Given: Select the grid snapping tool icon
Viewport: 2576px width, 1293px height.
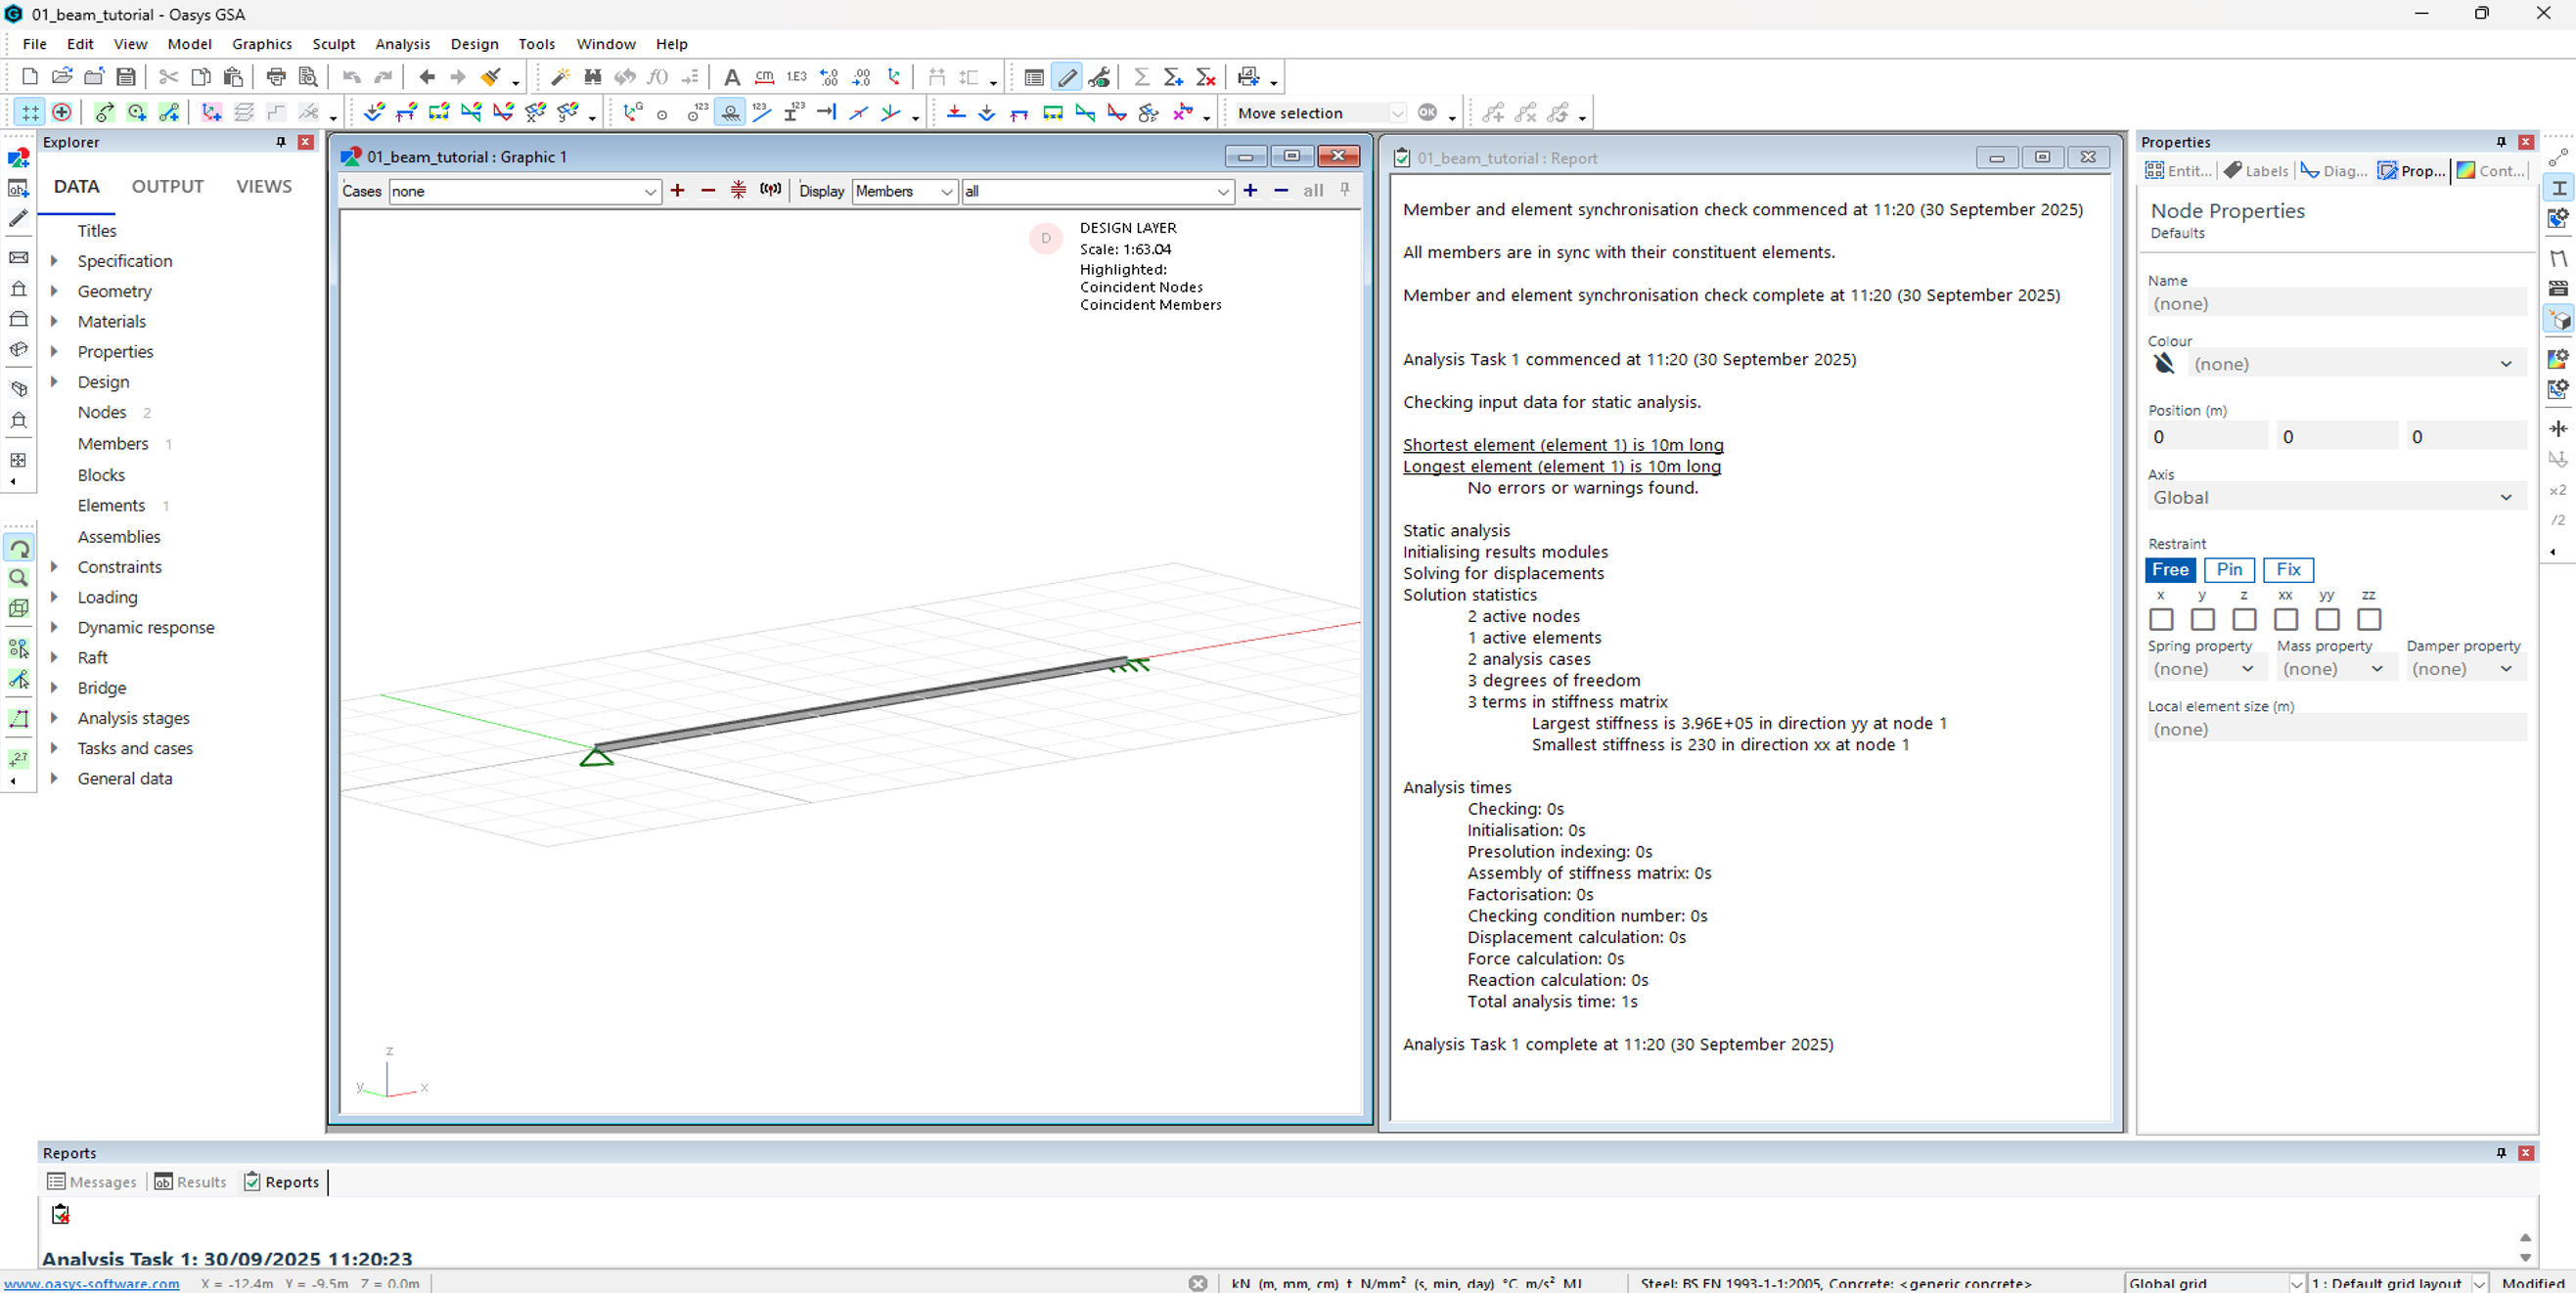Looking at the screenshot, I should click(x=30, y=112).
